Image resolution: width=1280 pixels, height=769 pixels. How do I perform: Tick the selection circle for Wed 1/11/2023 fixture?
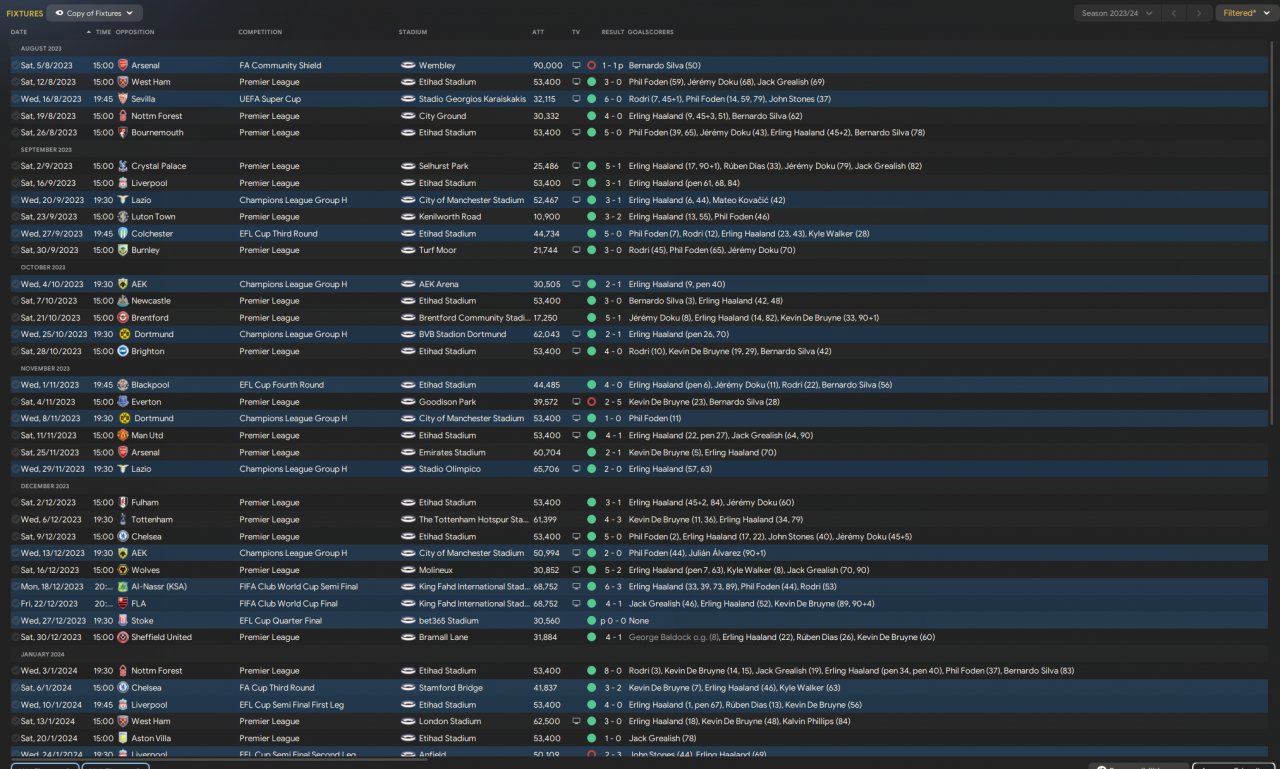pyautogui.click(x=15, y=385)
